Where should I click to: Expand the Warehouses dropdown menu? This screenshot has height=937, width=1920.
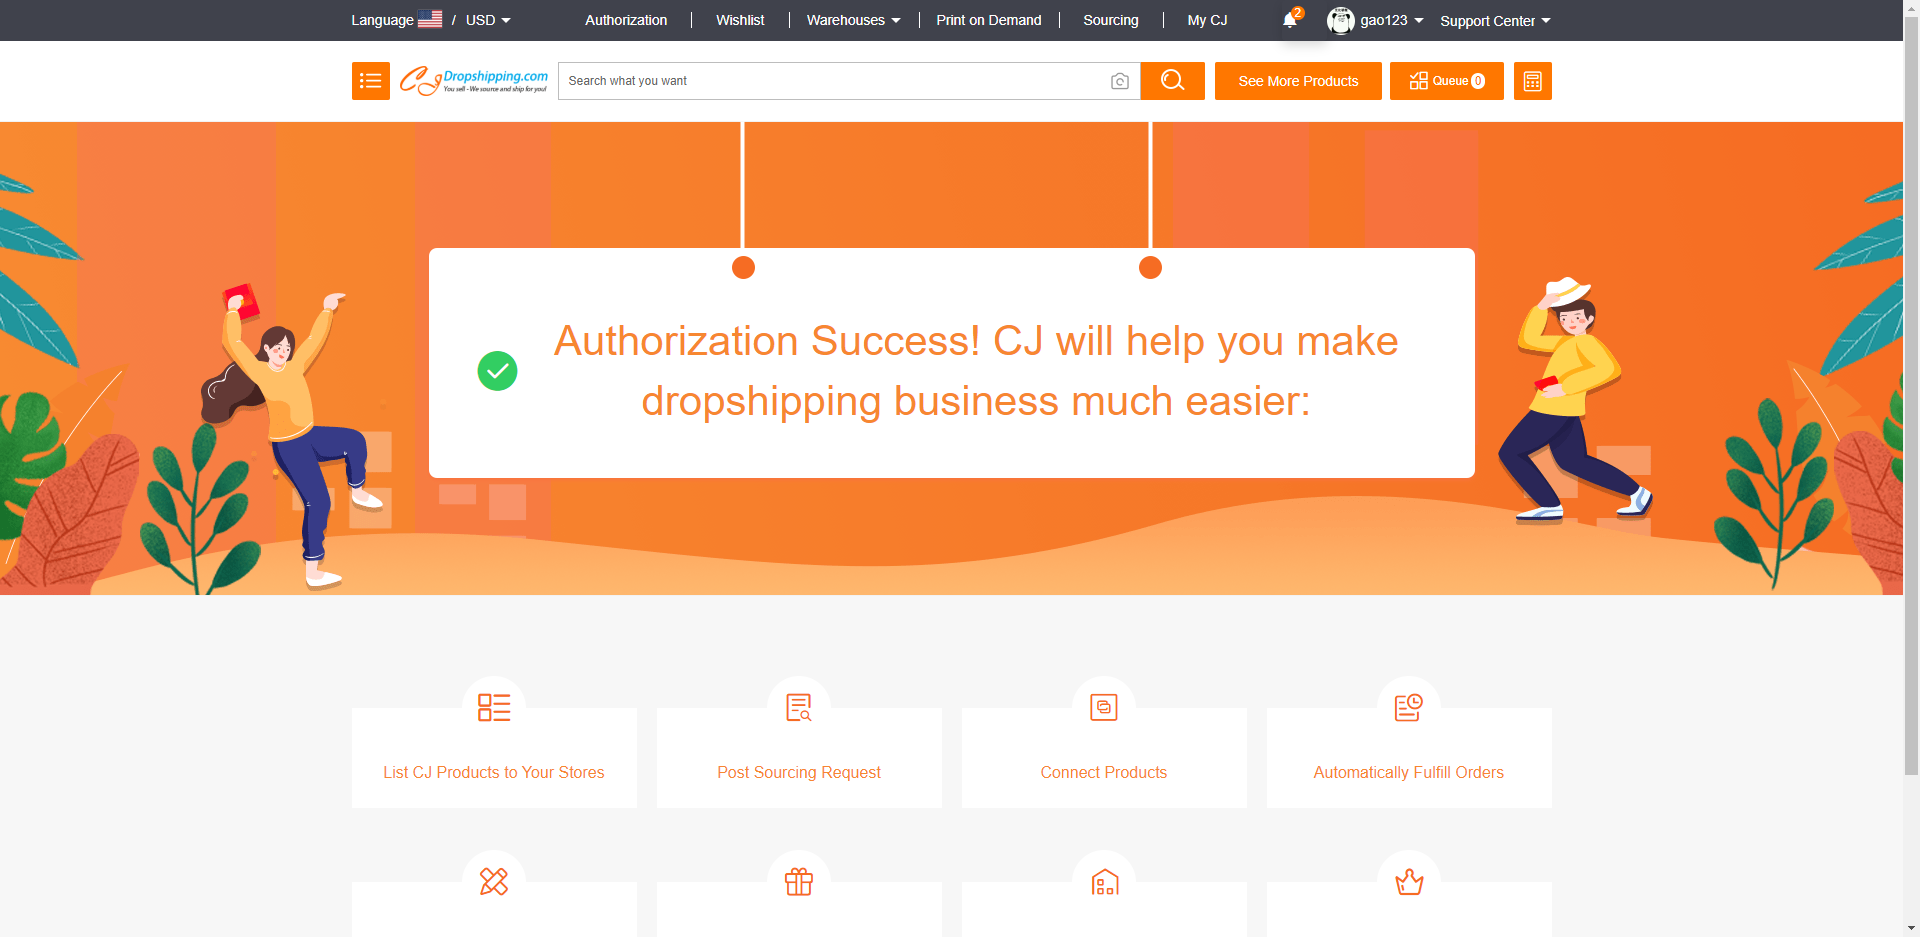click(x=853, y=20)
